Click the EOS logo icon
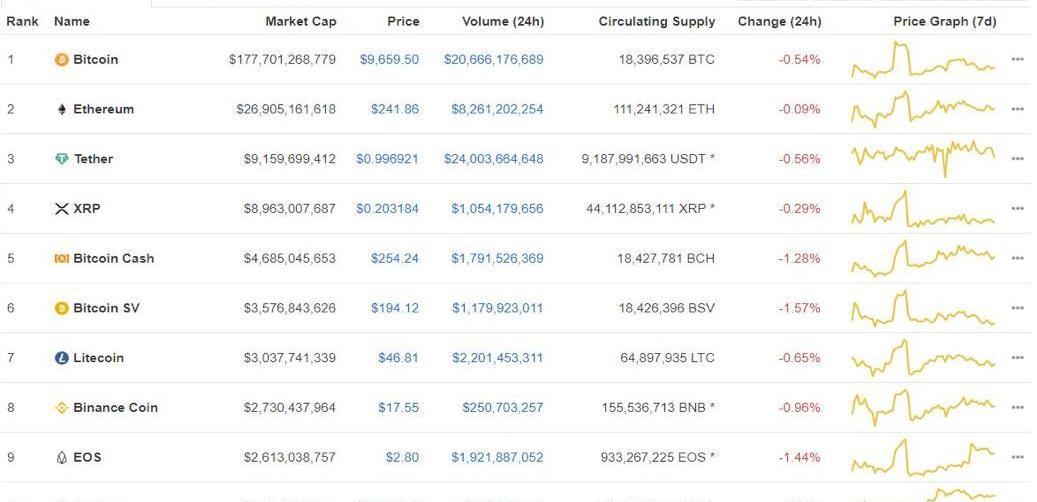The width and height of the screenshot is (1037, 502). (x=62, y=458)
